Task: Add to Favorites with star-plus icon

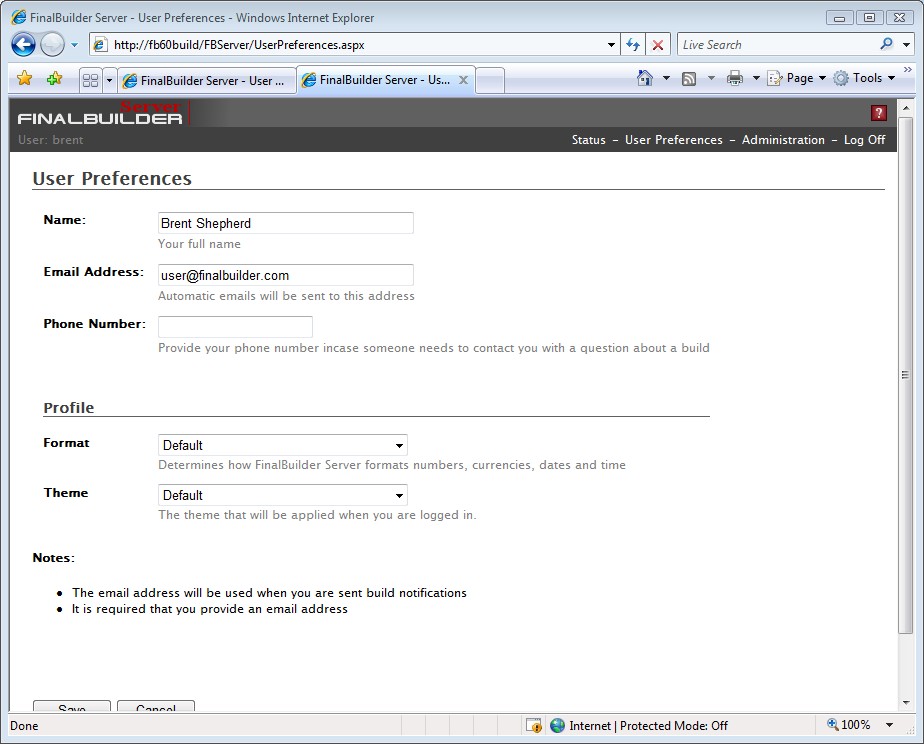Action: (x=54, y=78)
